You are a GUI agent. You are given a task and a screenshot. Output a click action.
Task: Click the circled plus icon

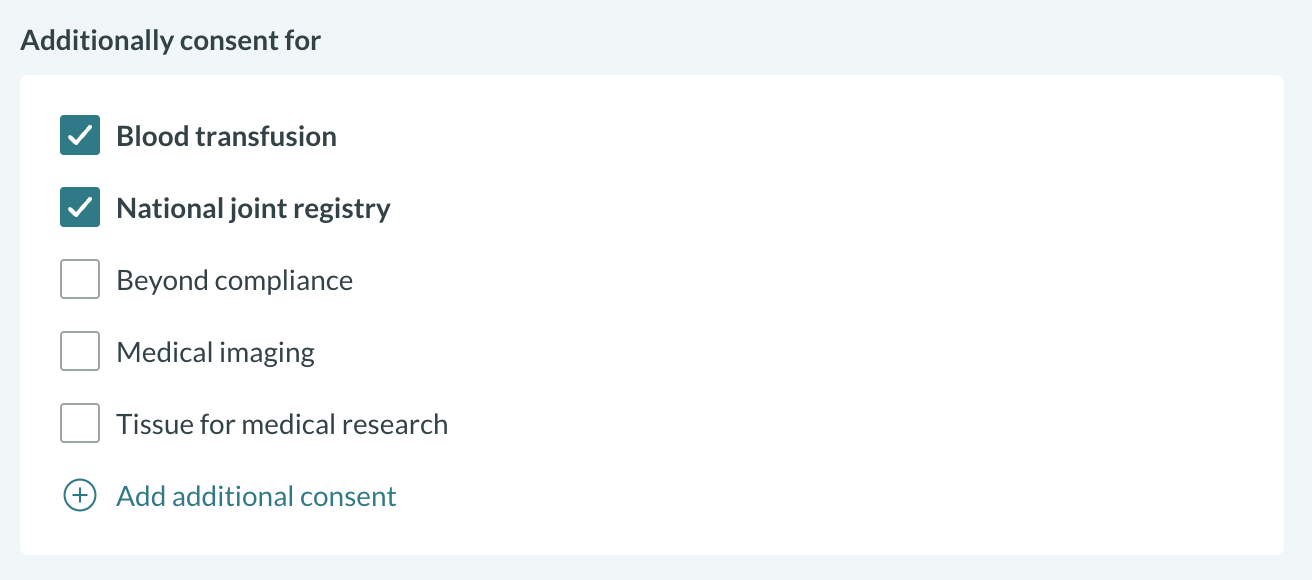tap(80, 496)
